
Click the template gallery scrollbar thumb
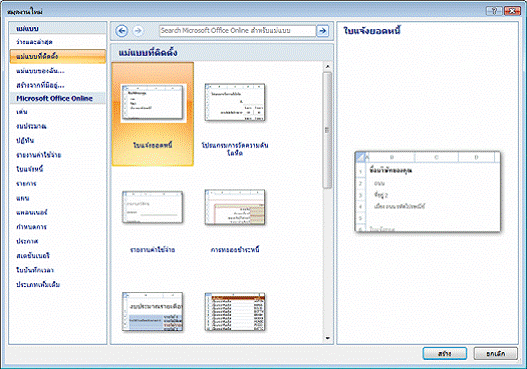point(327,130)
